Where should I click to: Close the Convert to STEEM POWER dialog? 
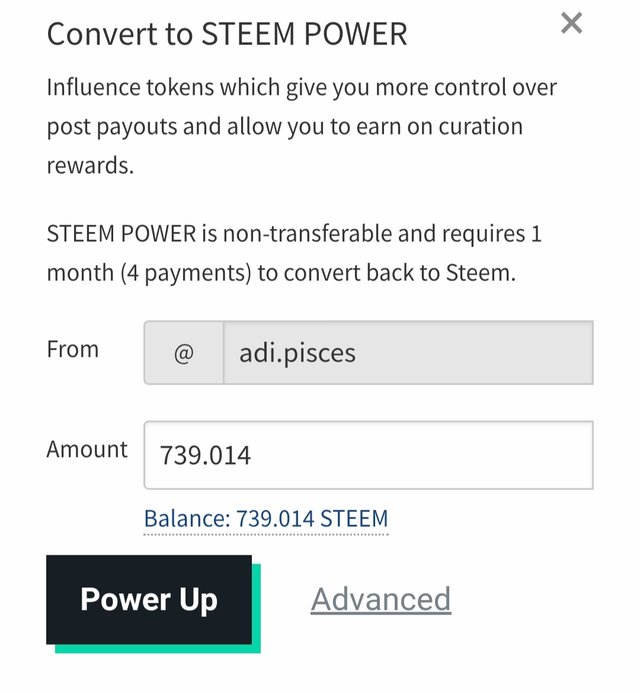[571, 23]
